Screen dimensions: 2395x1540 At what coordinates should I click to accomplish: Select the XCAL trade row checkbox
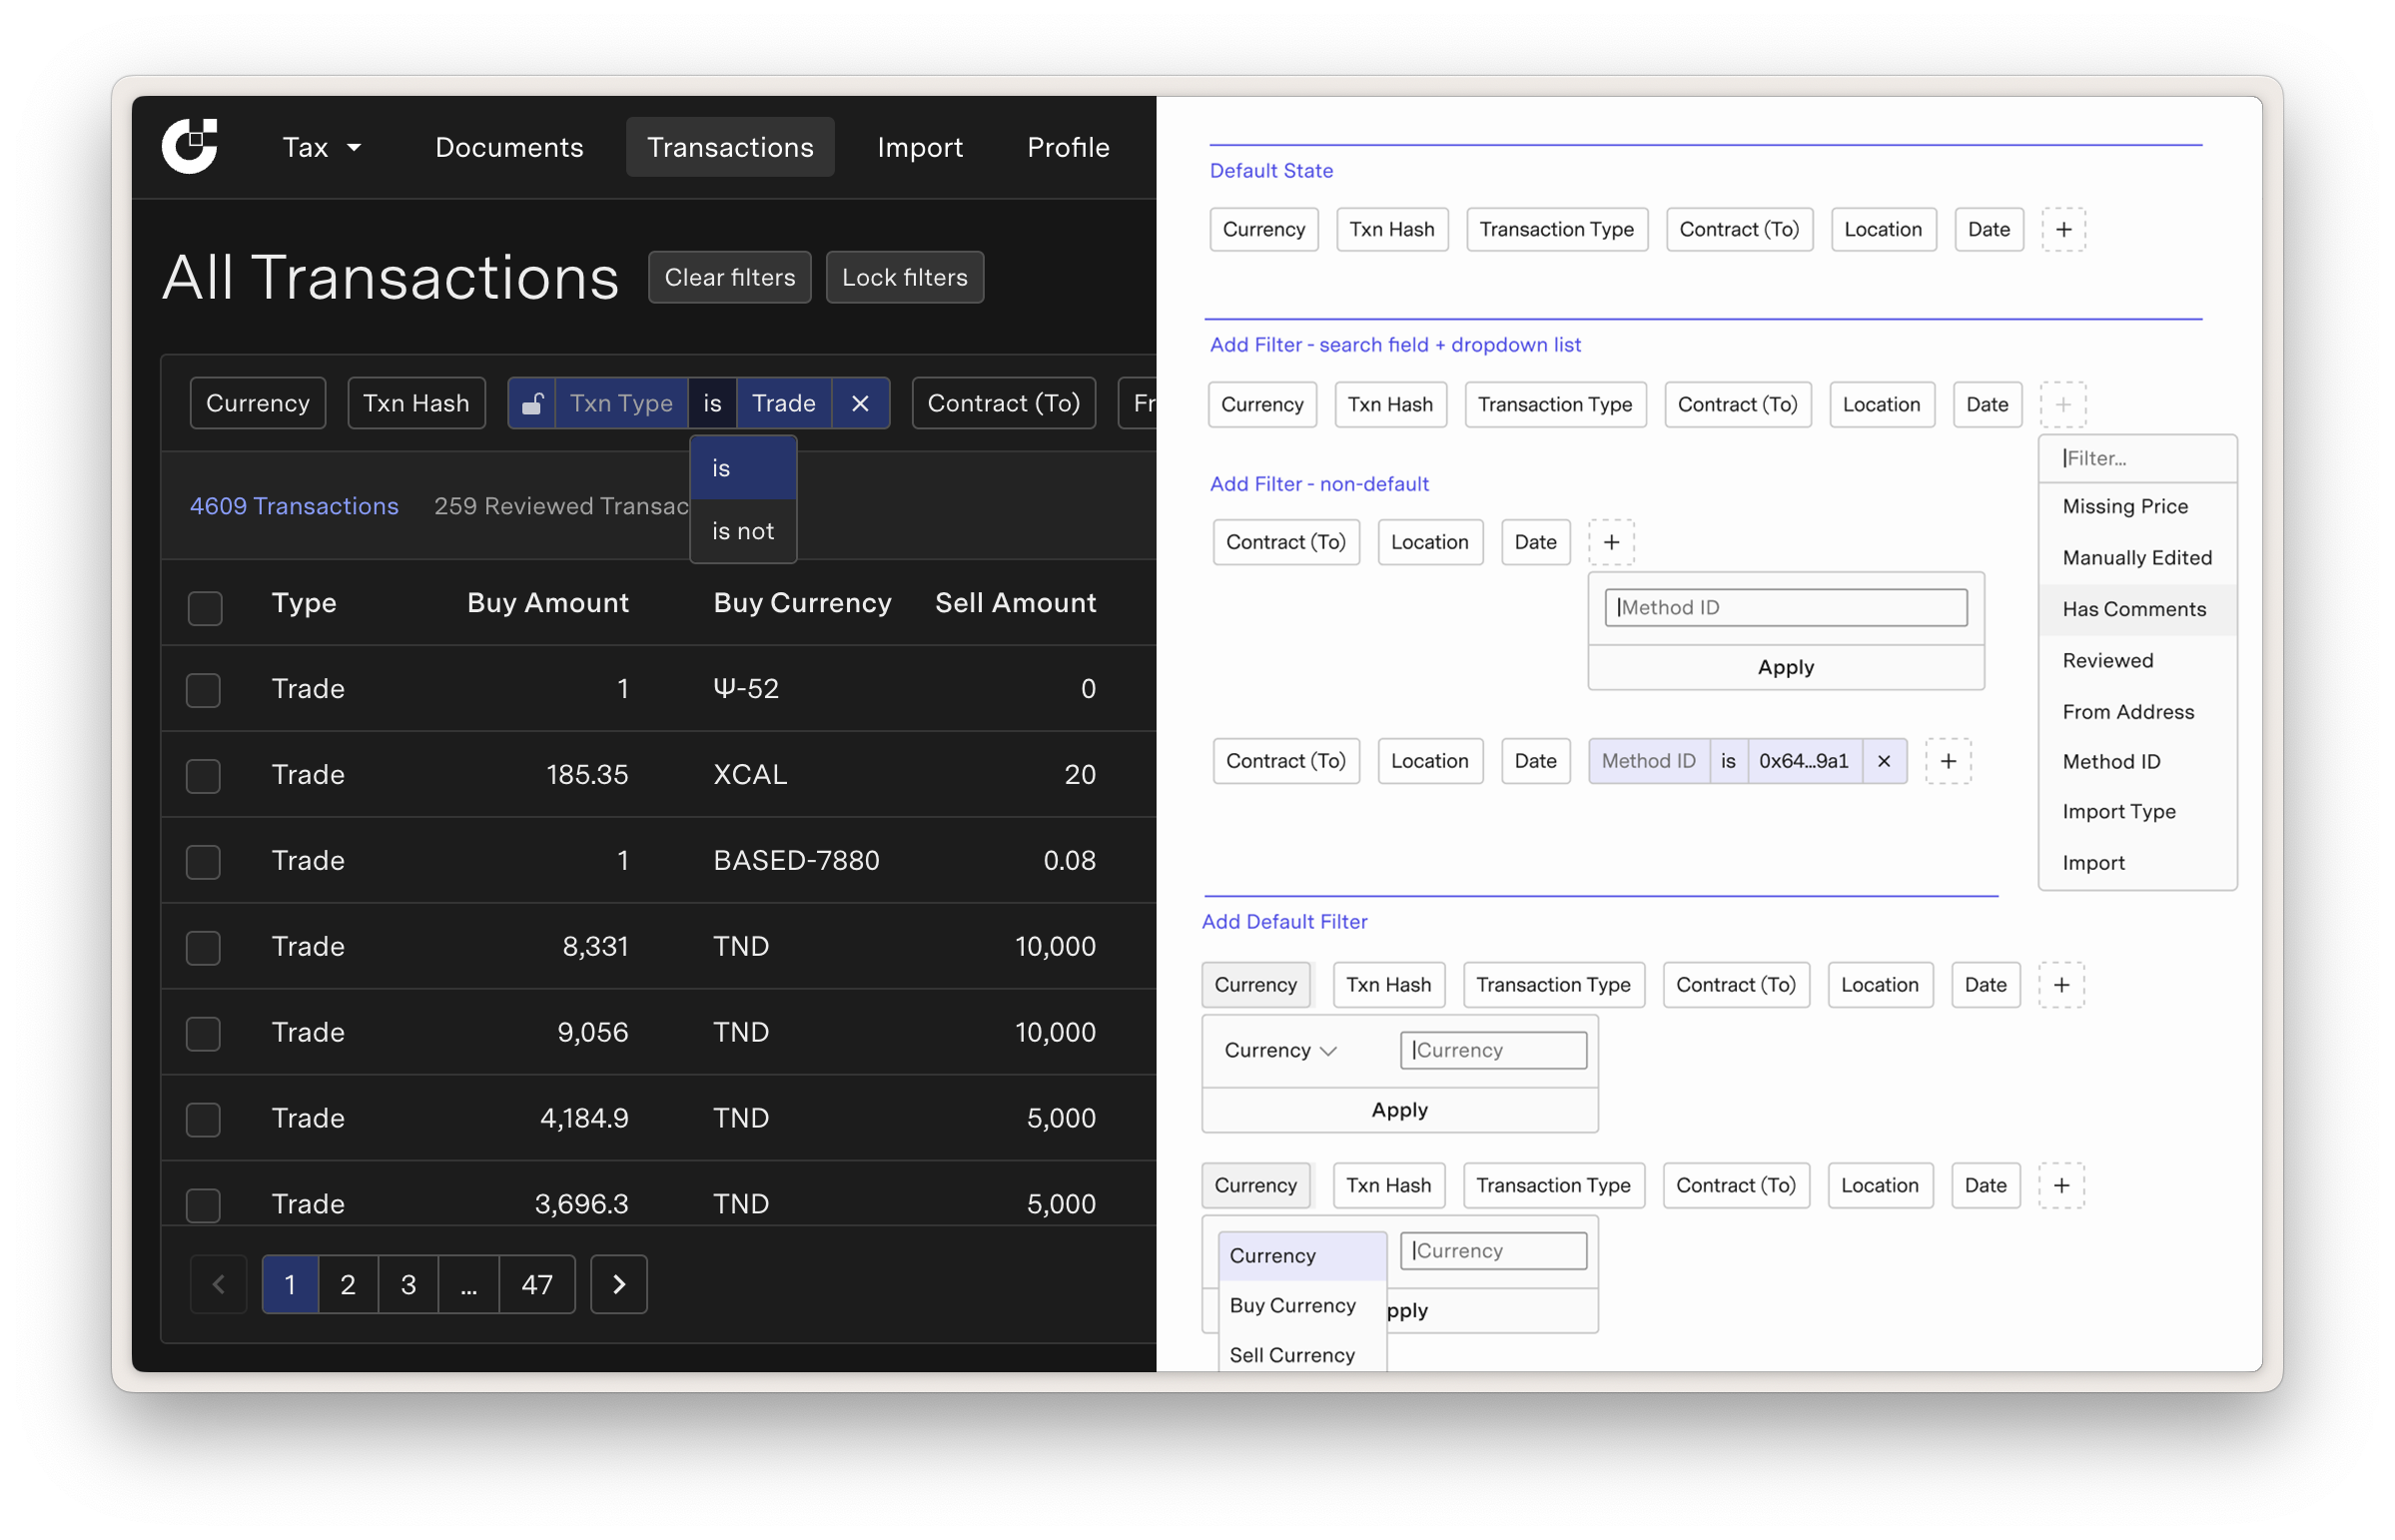coord(204,777)
